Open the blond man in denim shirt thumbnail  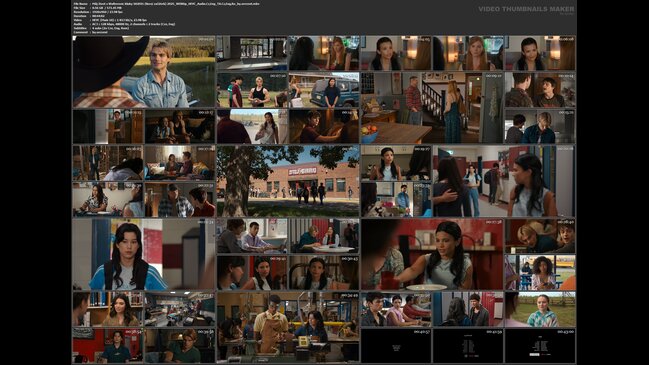pos(144,72)
